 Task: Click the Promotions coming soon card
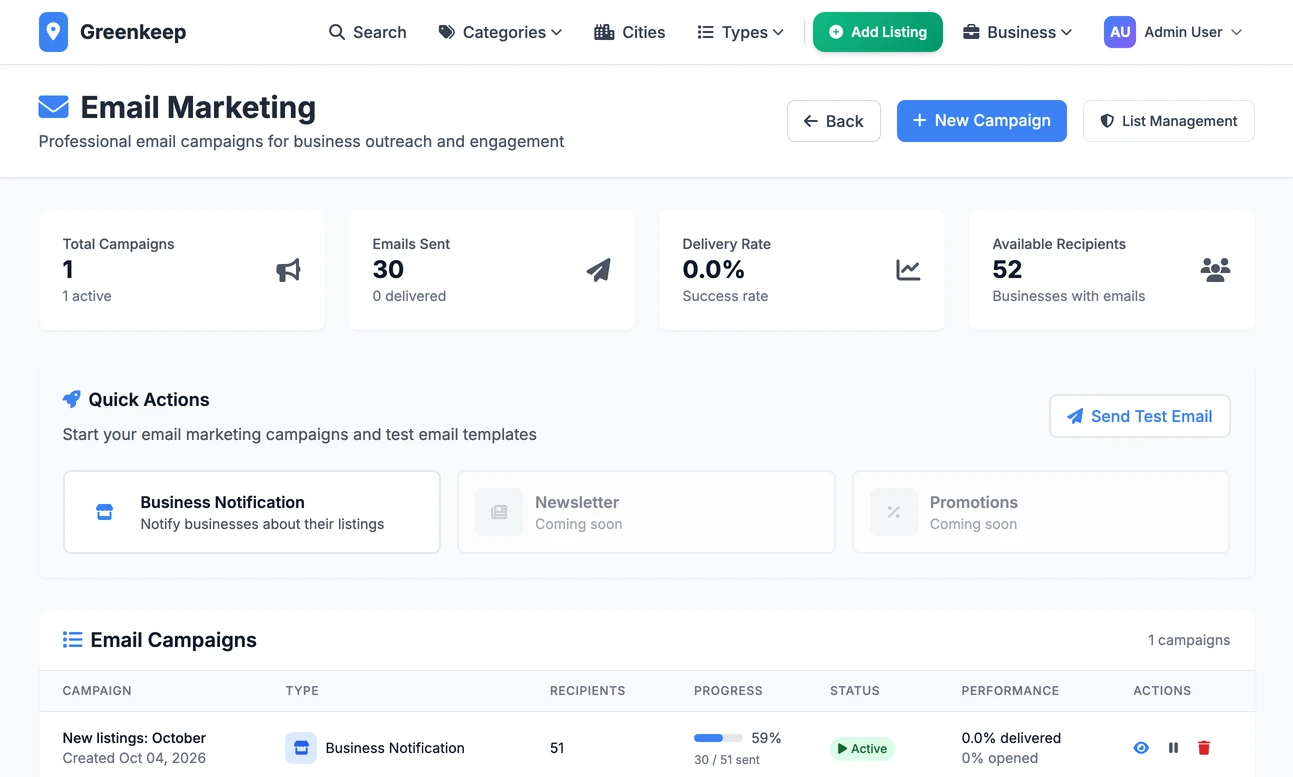(1041, 512)
